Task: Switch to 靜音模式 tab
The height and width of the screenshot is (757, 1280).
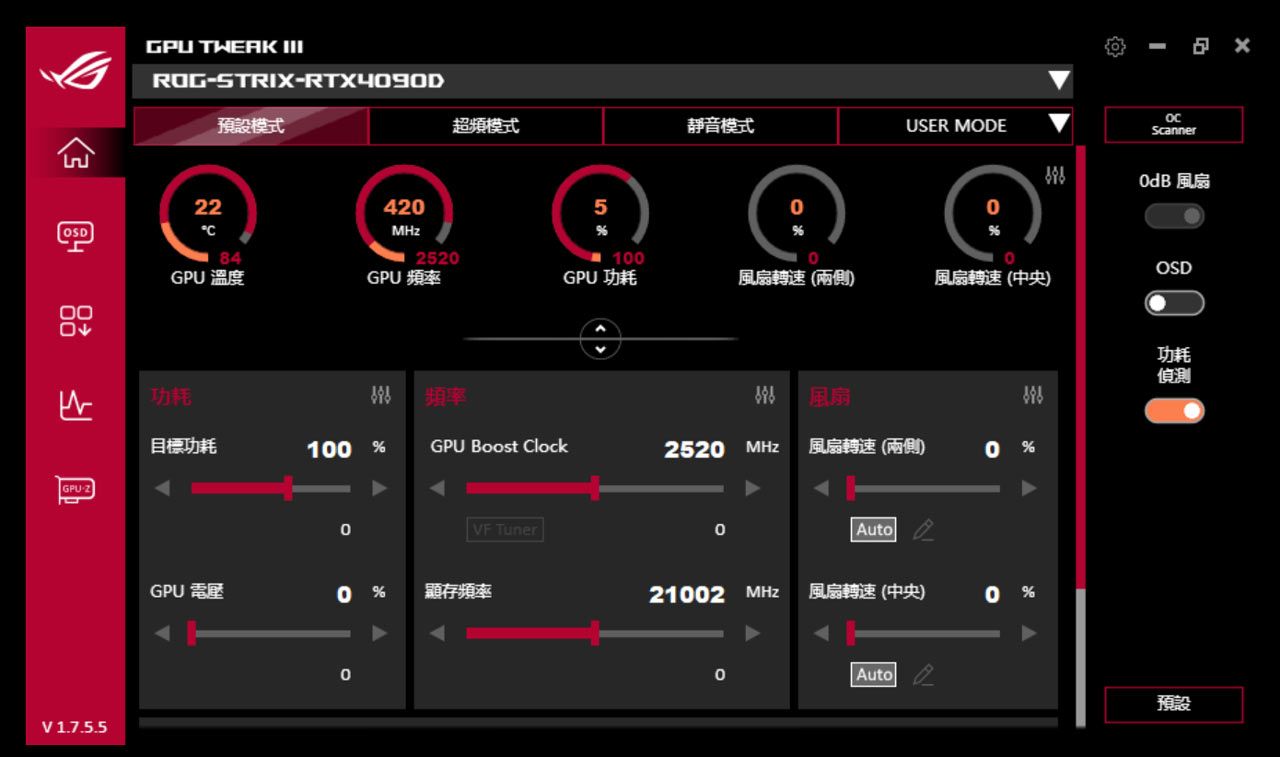Action: [x=720, y=126]
